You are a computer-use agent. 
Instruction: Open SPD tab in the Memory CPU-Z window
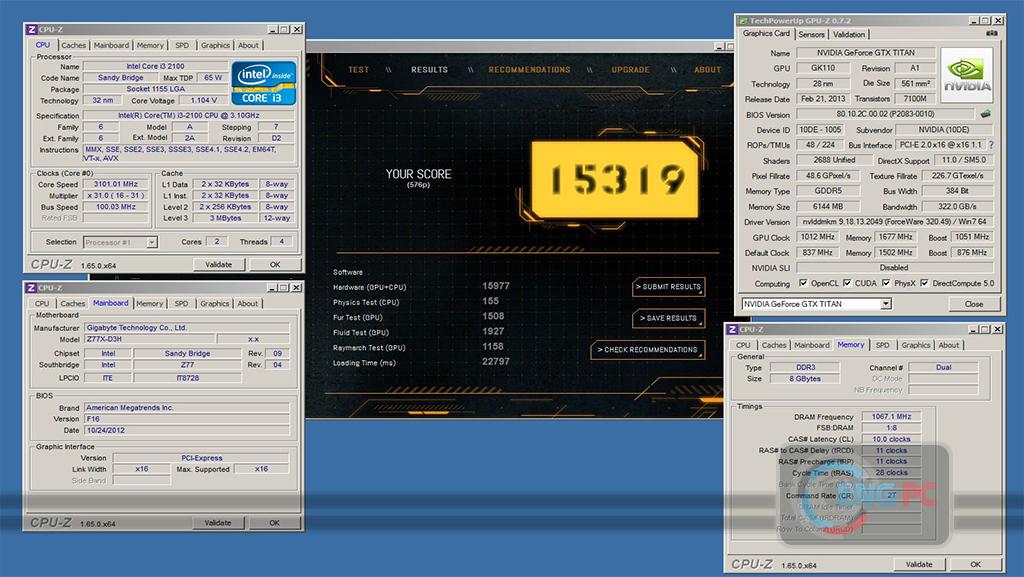tap(882, 345)
